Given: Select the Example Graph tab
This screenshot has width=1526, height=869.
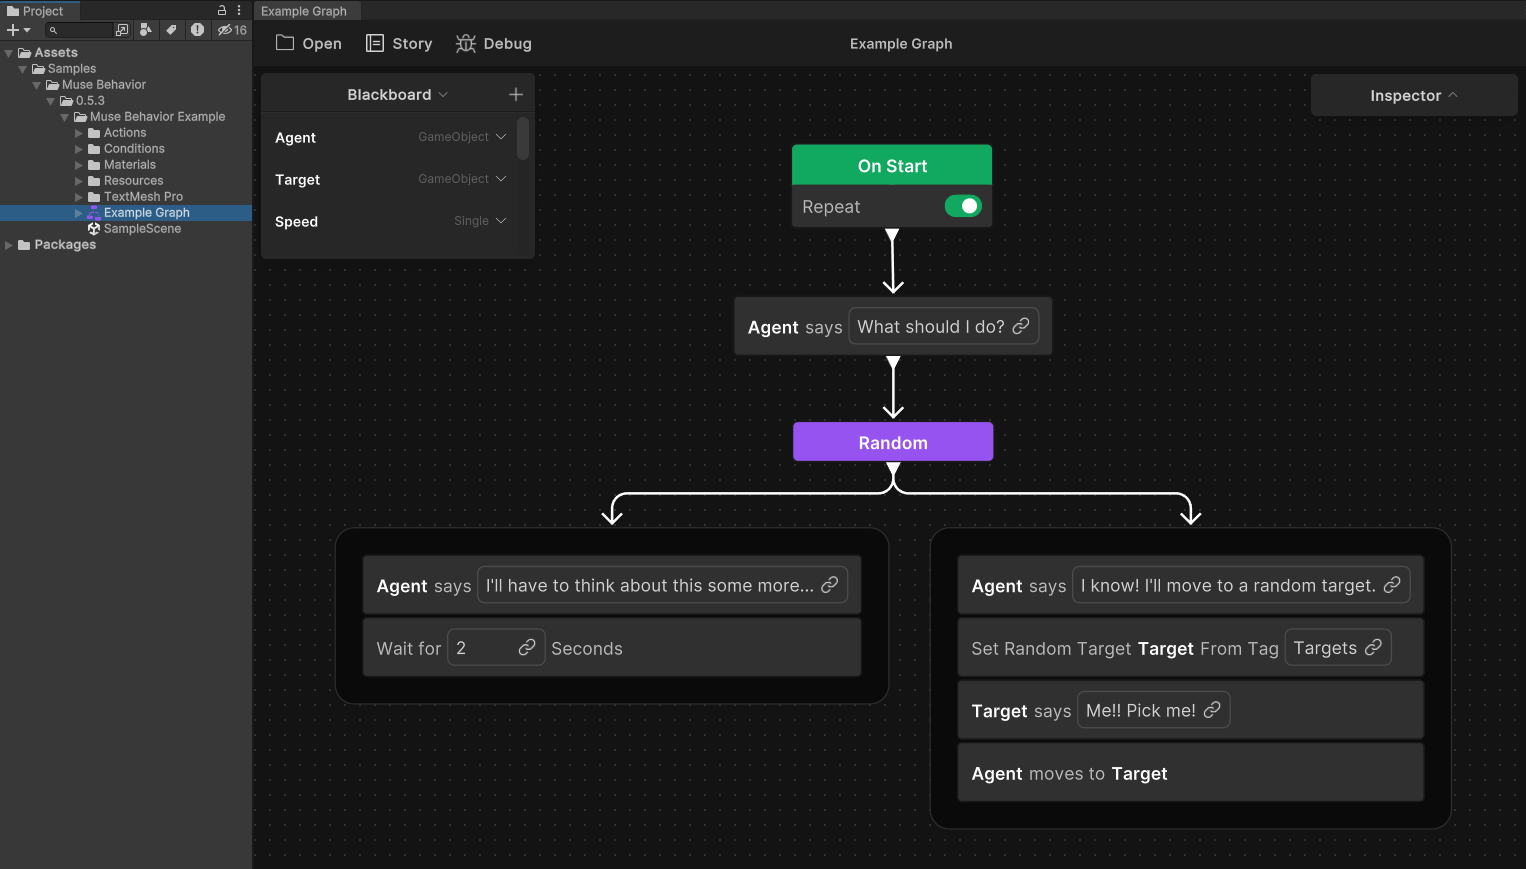Looking at the screenshot, I should point(304,11).
